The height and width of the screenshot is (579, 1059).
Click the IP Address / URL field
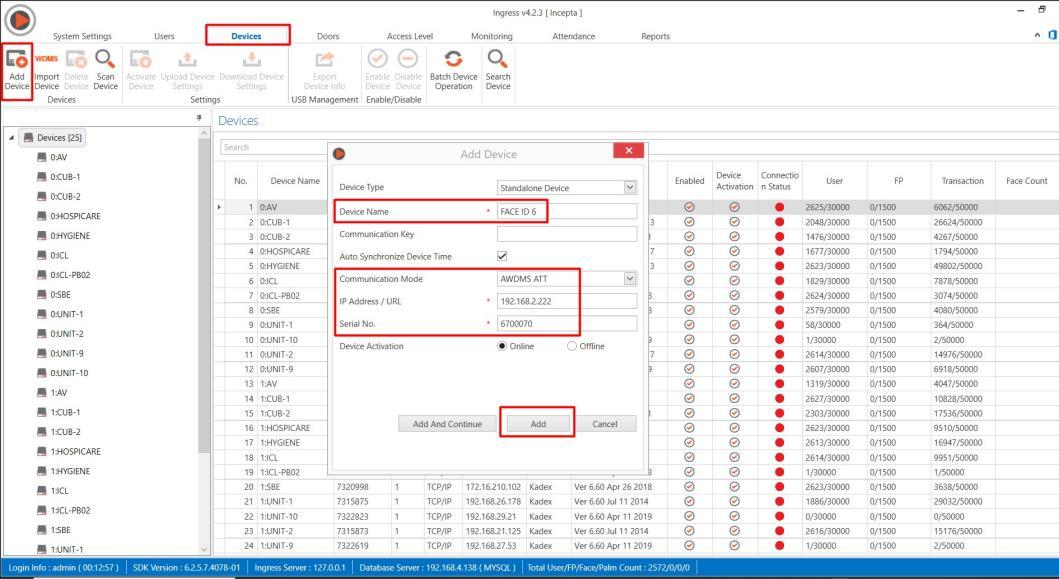click(567, 301)
